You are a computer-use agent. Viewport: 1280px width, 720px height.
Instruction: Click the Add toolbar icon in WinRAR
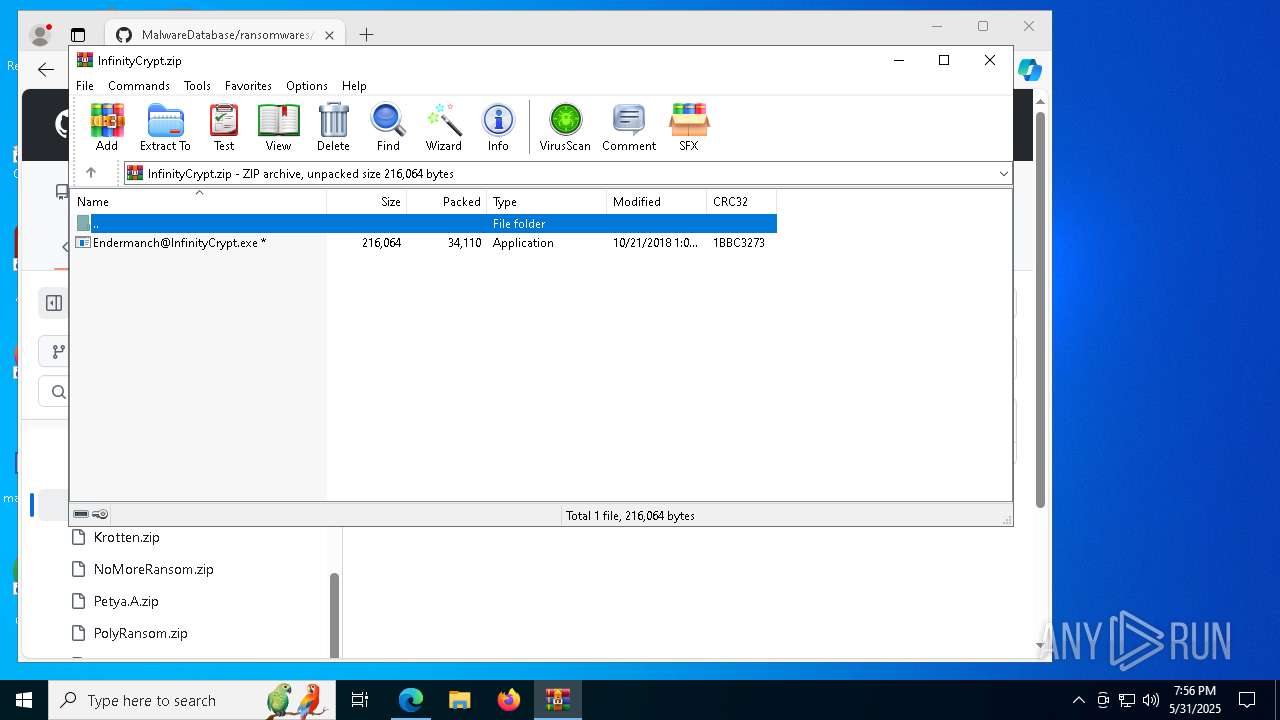pyautogui.click(x=107, y=127)
